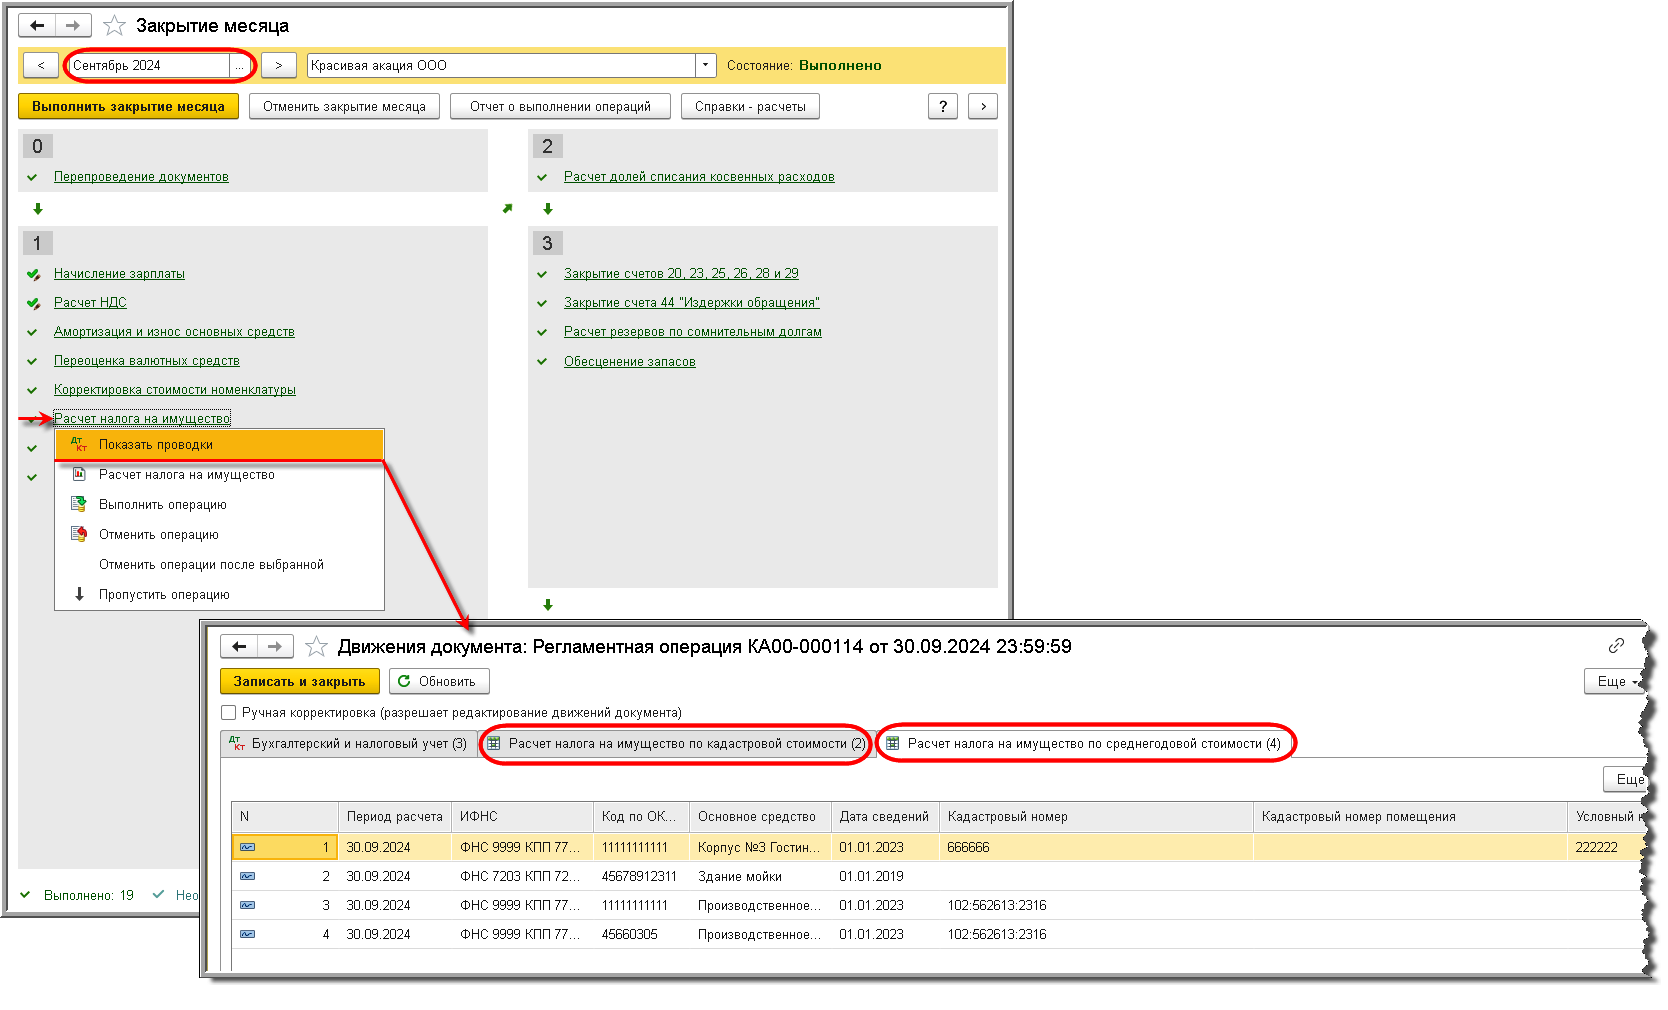The width and height of the screenshot is (1668, 1010).
Task: Expand more commands arrow near help
Action: [x=983, y=106]
